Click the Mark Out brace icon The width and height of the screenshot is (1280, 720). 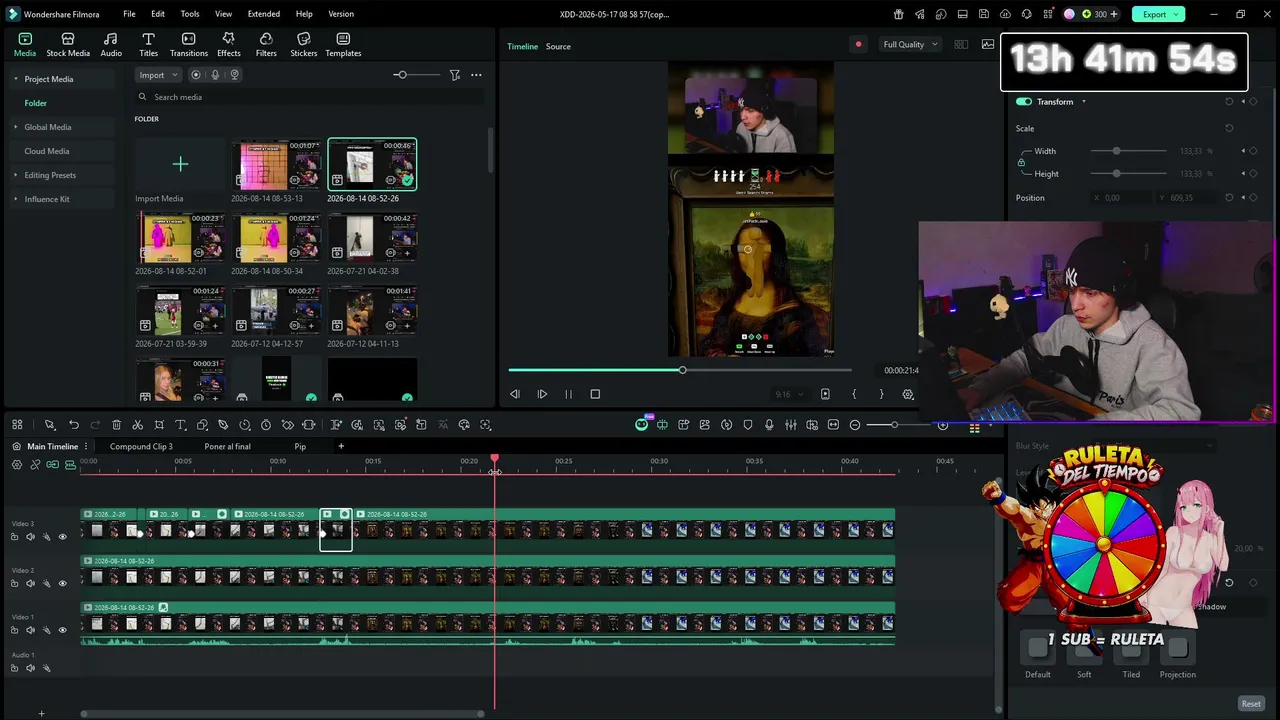click(x=881, y=394)
